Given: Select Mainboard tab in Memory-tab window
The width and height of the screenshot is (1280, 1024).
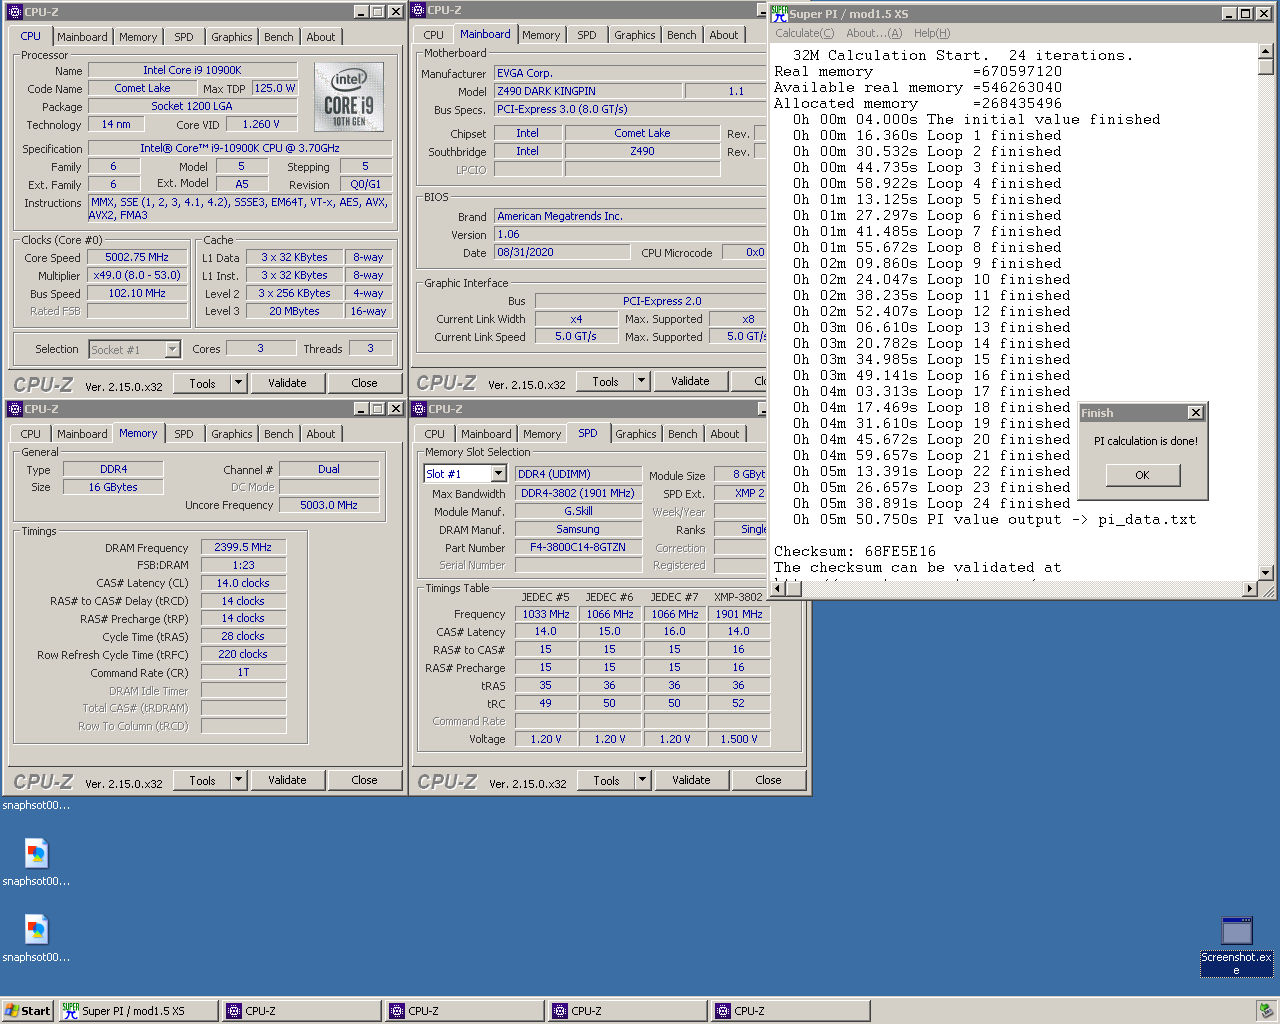Looking at the screenshot, I should (x=82, y=434).
